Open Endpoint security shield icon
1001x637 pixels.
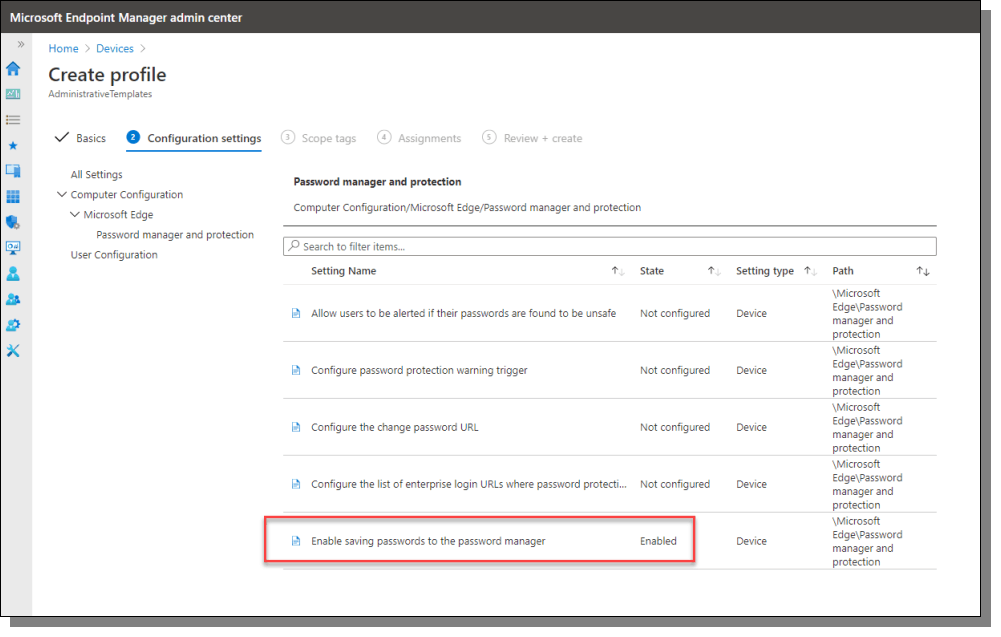click(x=13, y=222)
